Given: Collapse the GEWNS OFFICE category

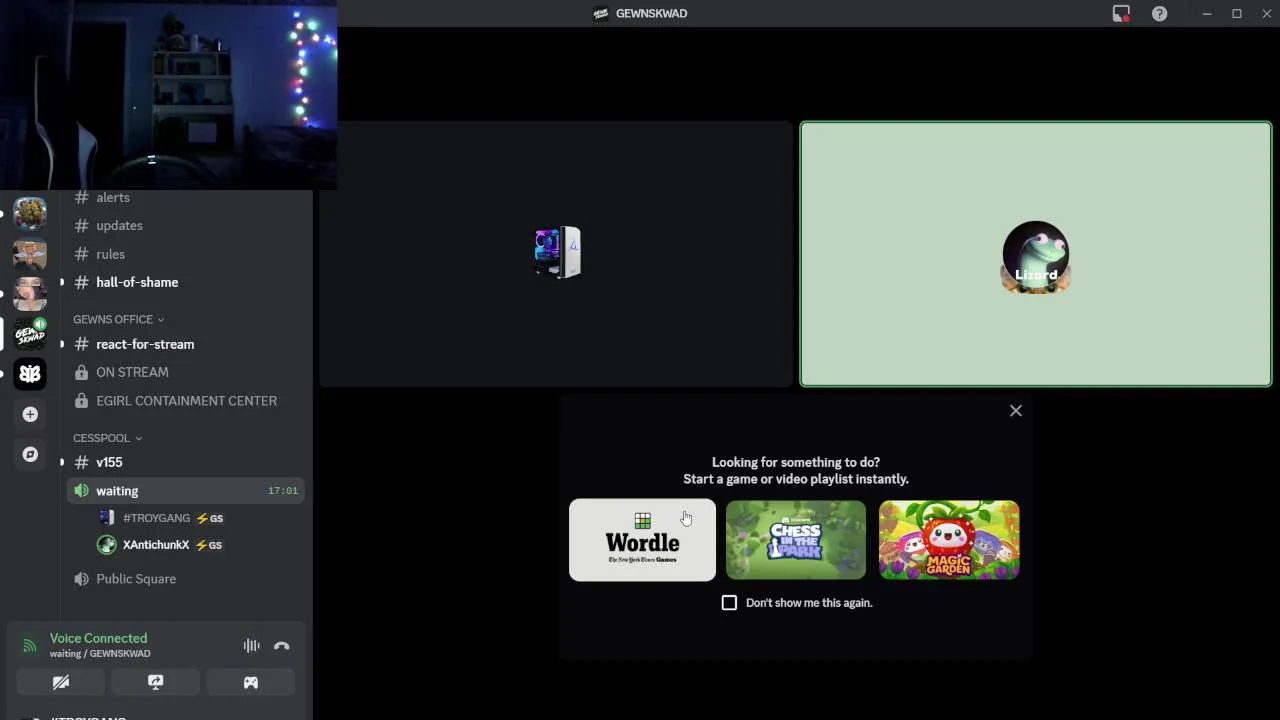Looking at the screenshot, I should [x=118, y=319].
